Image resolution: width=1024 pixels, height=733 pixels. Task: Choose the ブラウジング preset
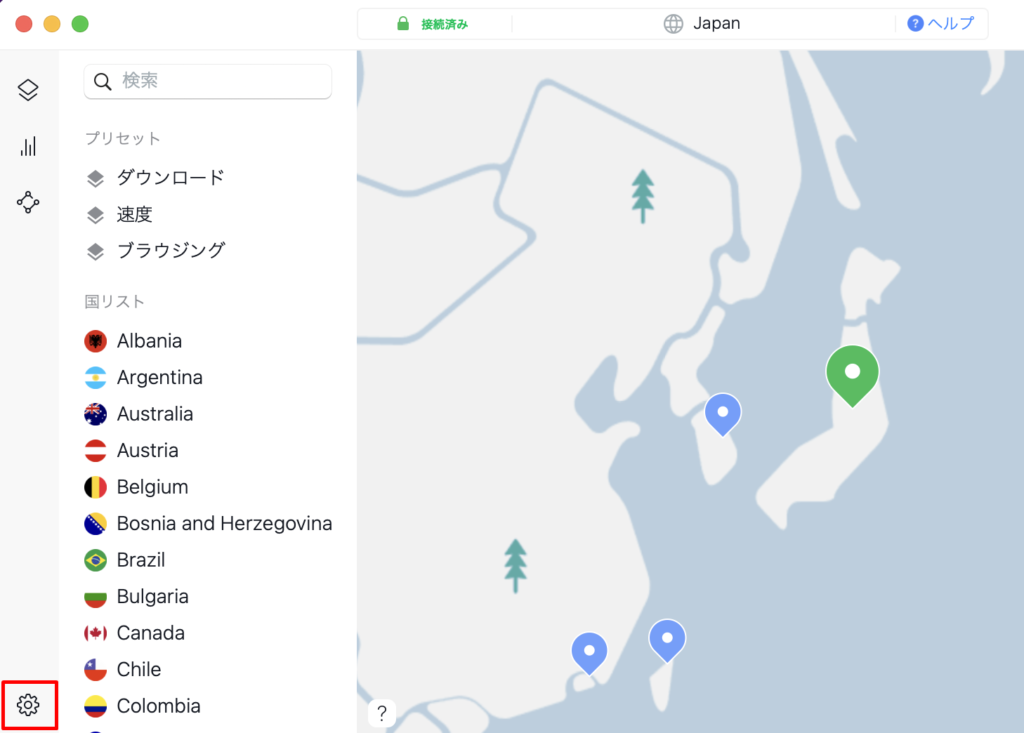tap(155, 251)
